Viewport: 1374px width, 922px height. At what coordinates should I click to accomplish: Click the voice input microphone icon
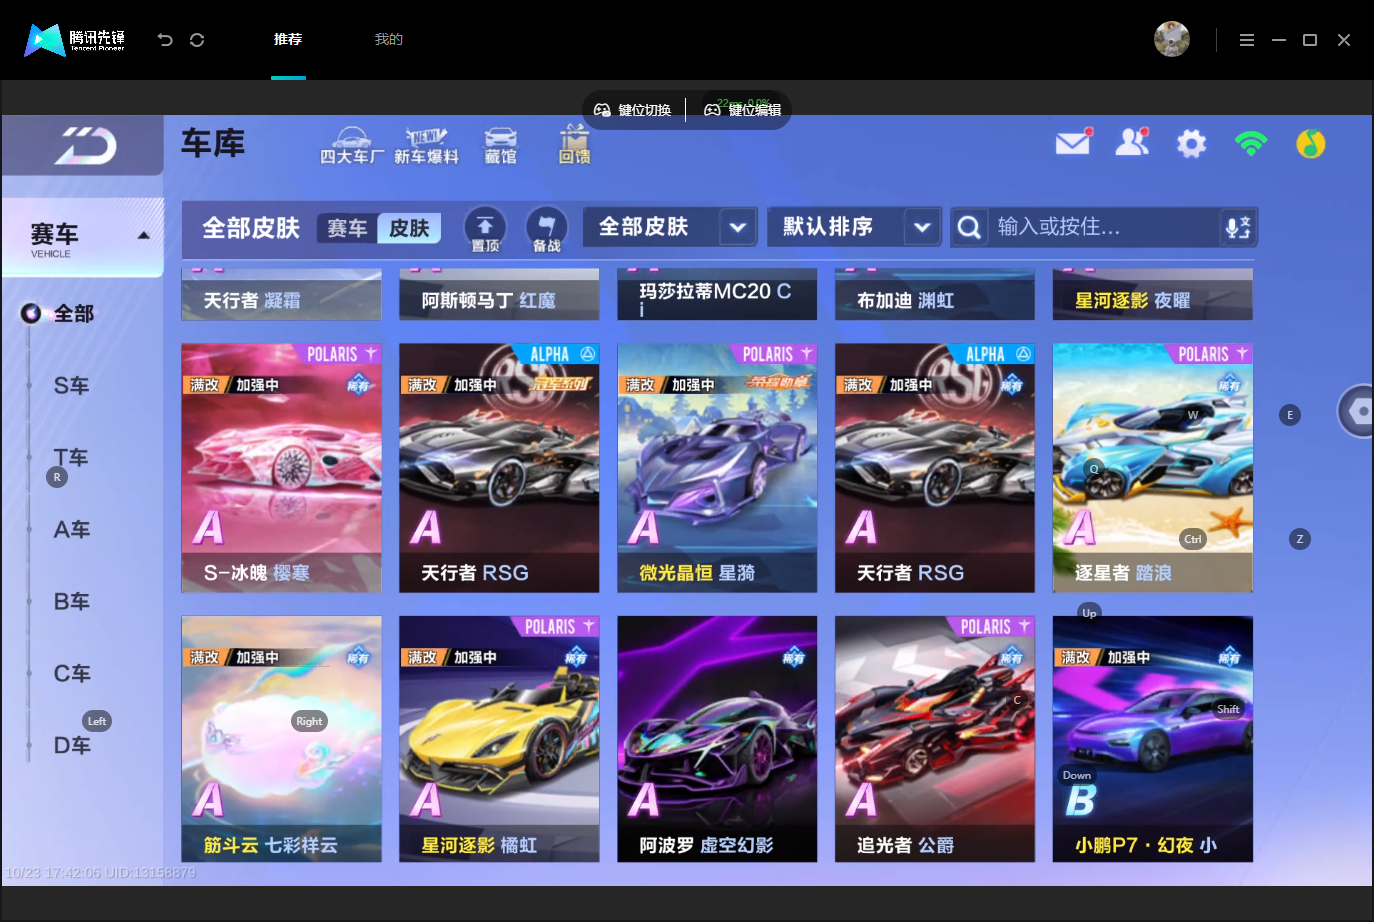pos(1237,228)
